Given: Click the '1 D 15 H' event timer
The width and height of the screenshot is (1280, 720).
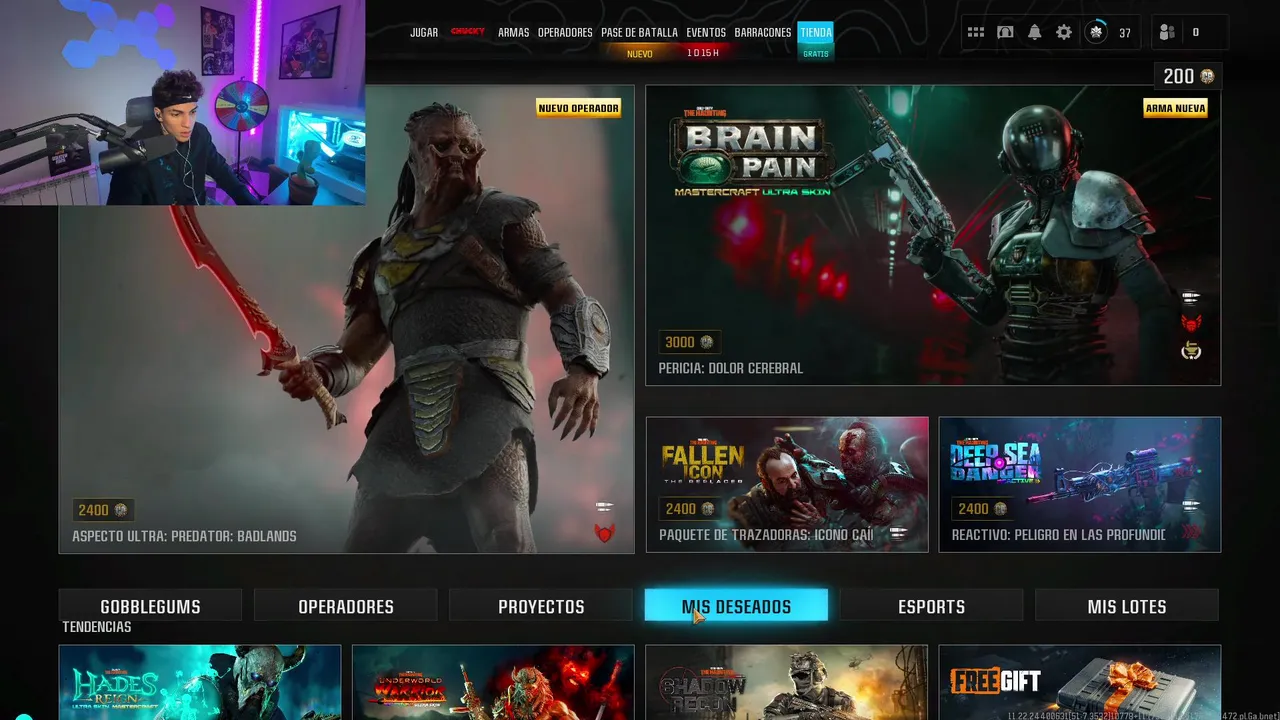Looking at the screenshot, I should point(703,53).
